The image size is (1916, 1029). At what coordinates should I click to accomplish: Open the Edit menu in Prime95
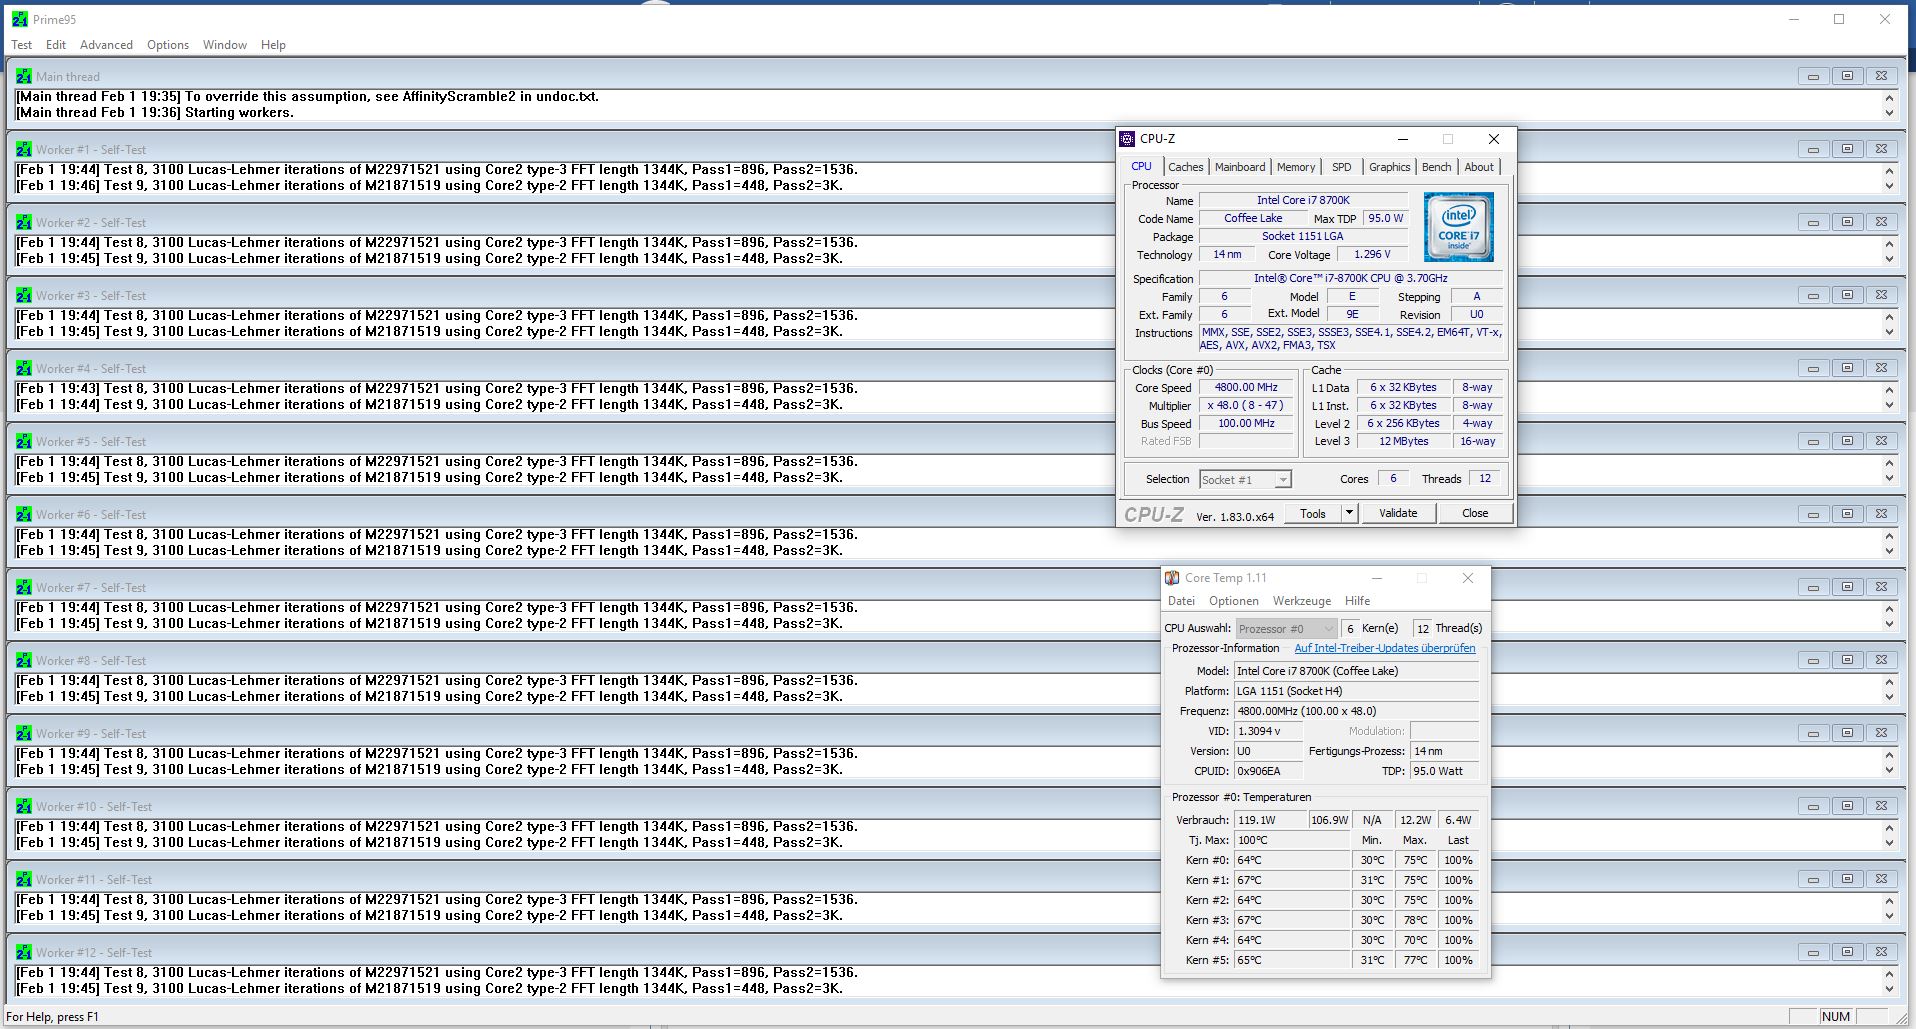(x=56, y=45)
